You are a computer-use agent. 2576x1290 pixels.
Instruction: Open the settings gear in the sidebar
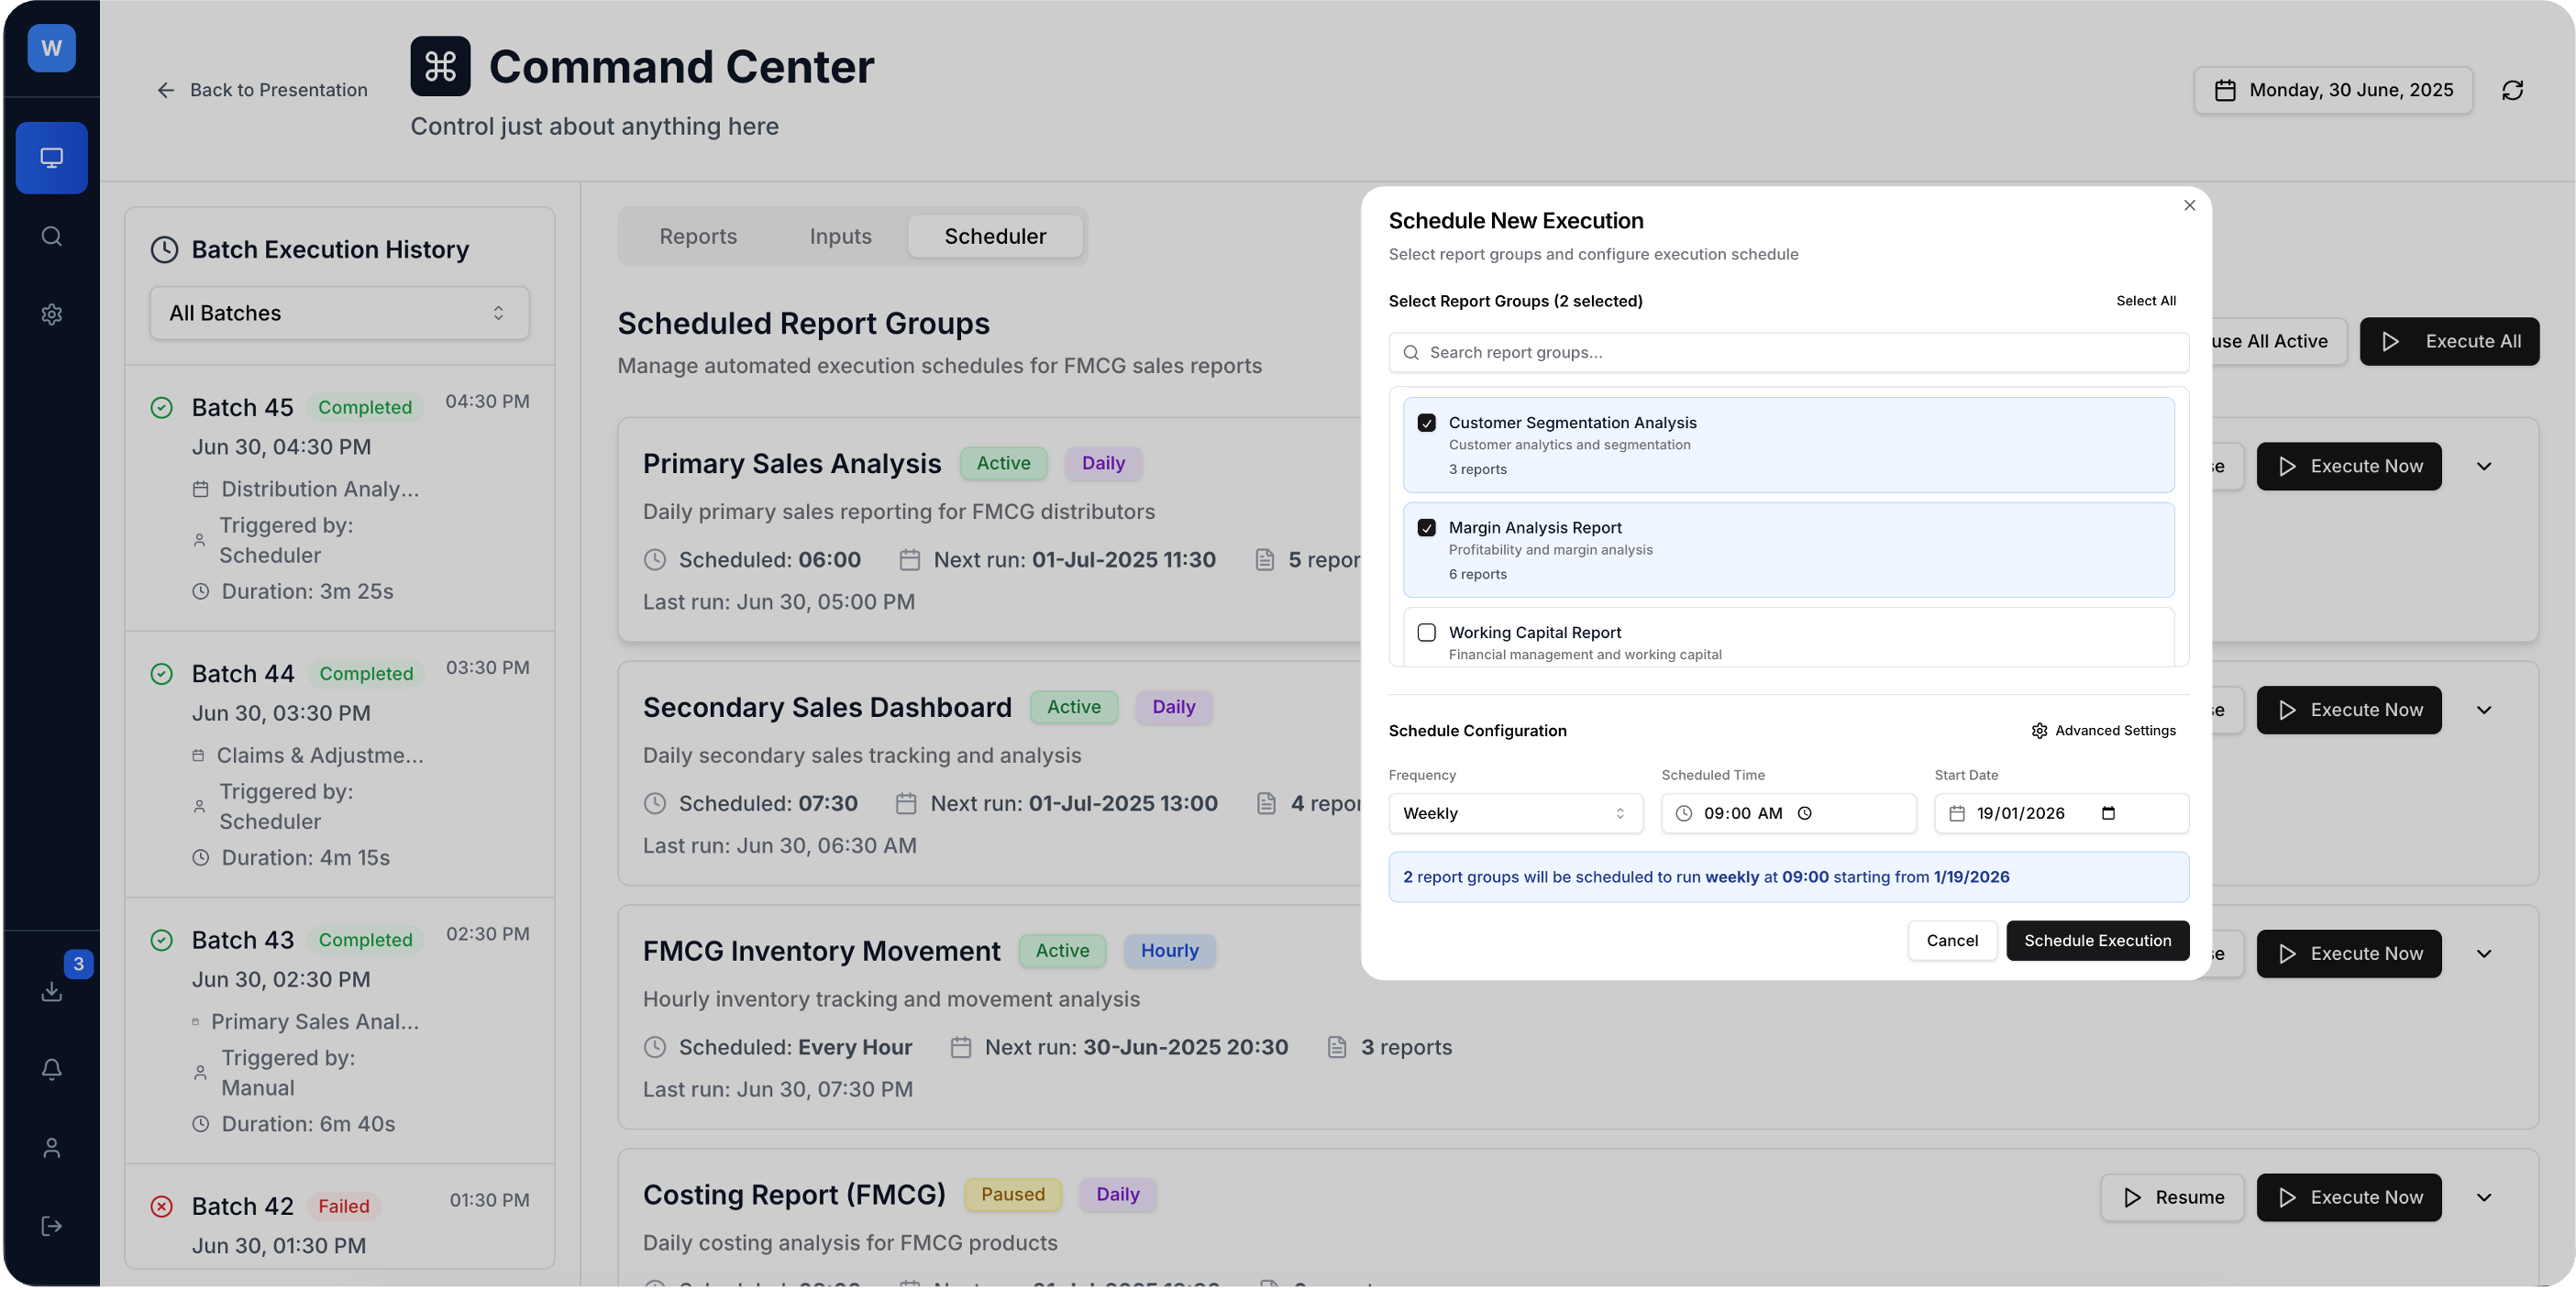(x=51, y=314)
